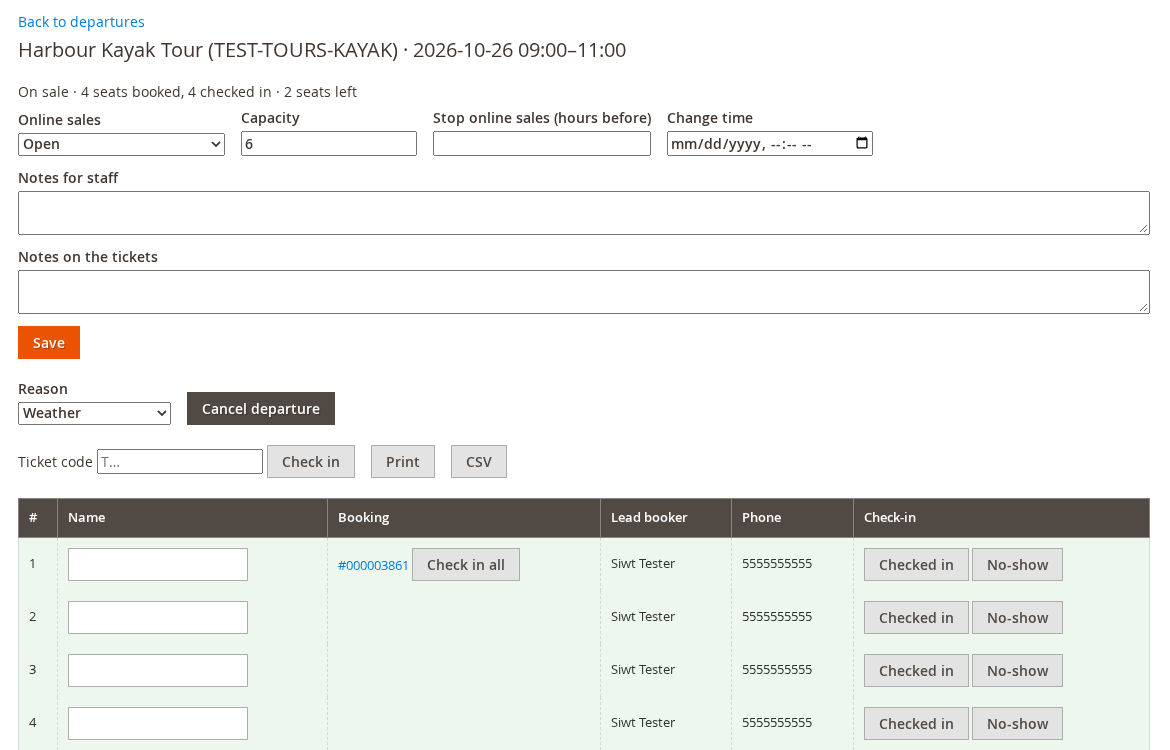Export the list as CSV
1170x750 pixels.
(x=478, y=462)
